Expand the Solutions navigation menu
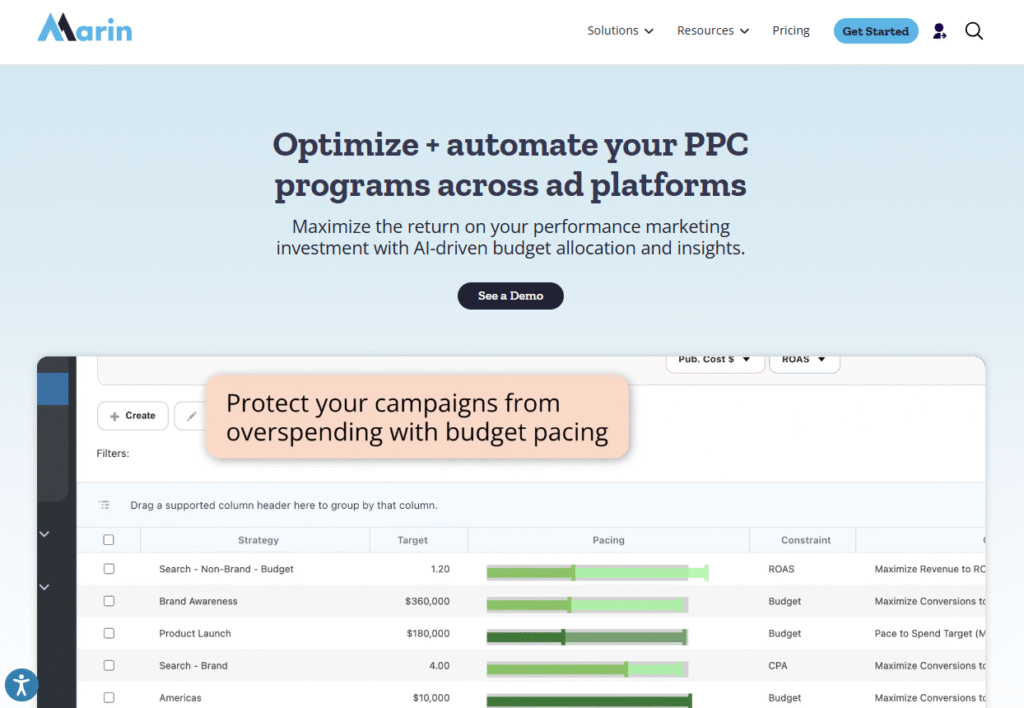 click(x=620, y=31)
